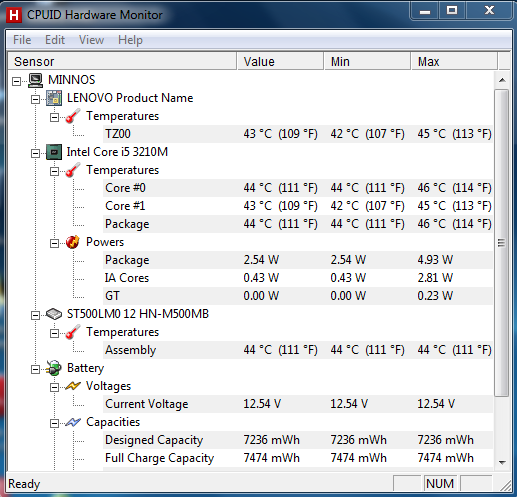Collapse the Battery node
The height and width of the screenshot is (498, 517).
pyautogui.click(x=35, y=369)
